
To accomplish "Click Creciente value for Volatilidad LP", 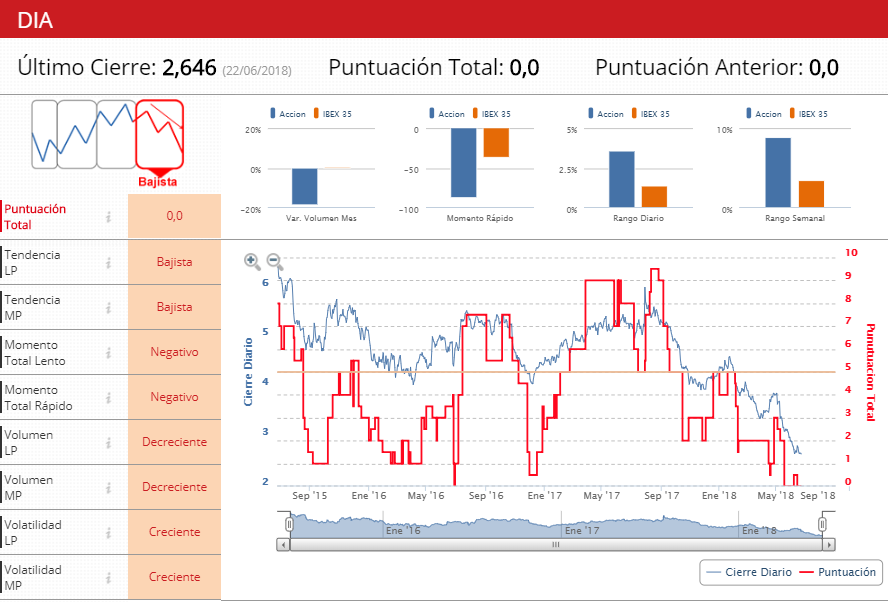I will [174, 532].
